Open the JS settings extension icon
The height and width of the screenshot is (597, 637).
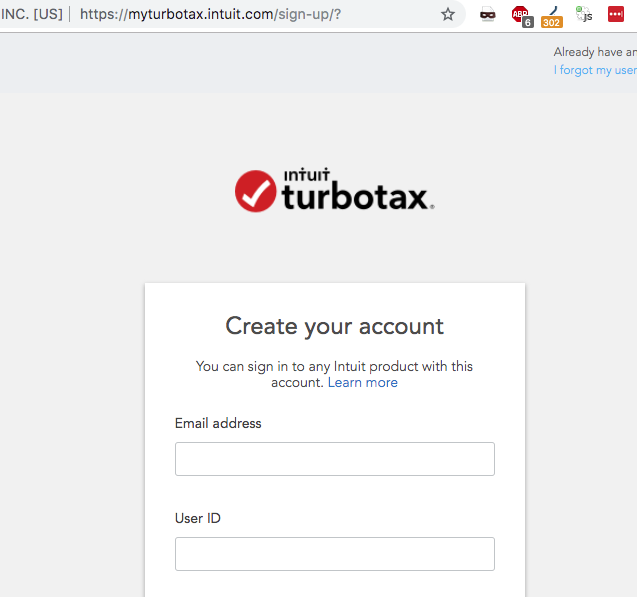click(584, 14)
